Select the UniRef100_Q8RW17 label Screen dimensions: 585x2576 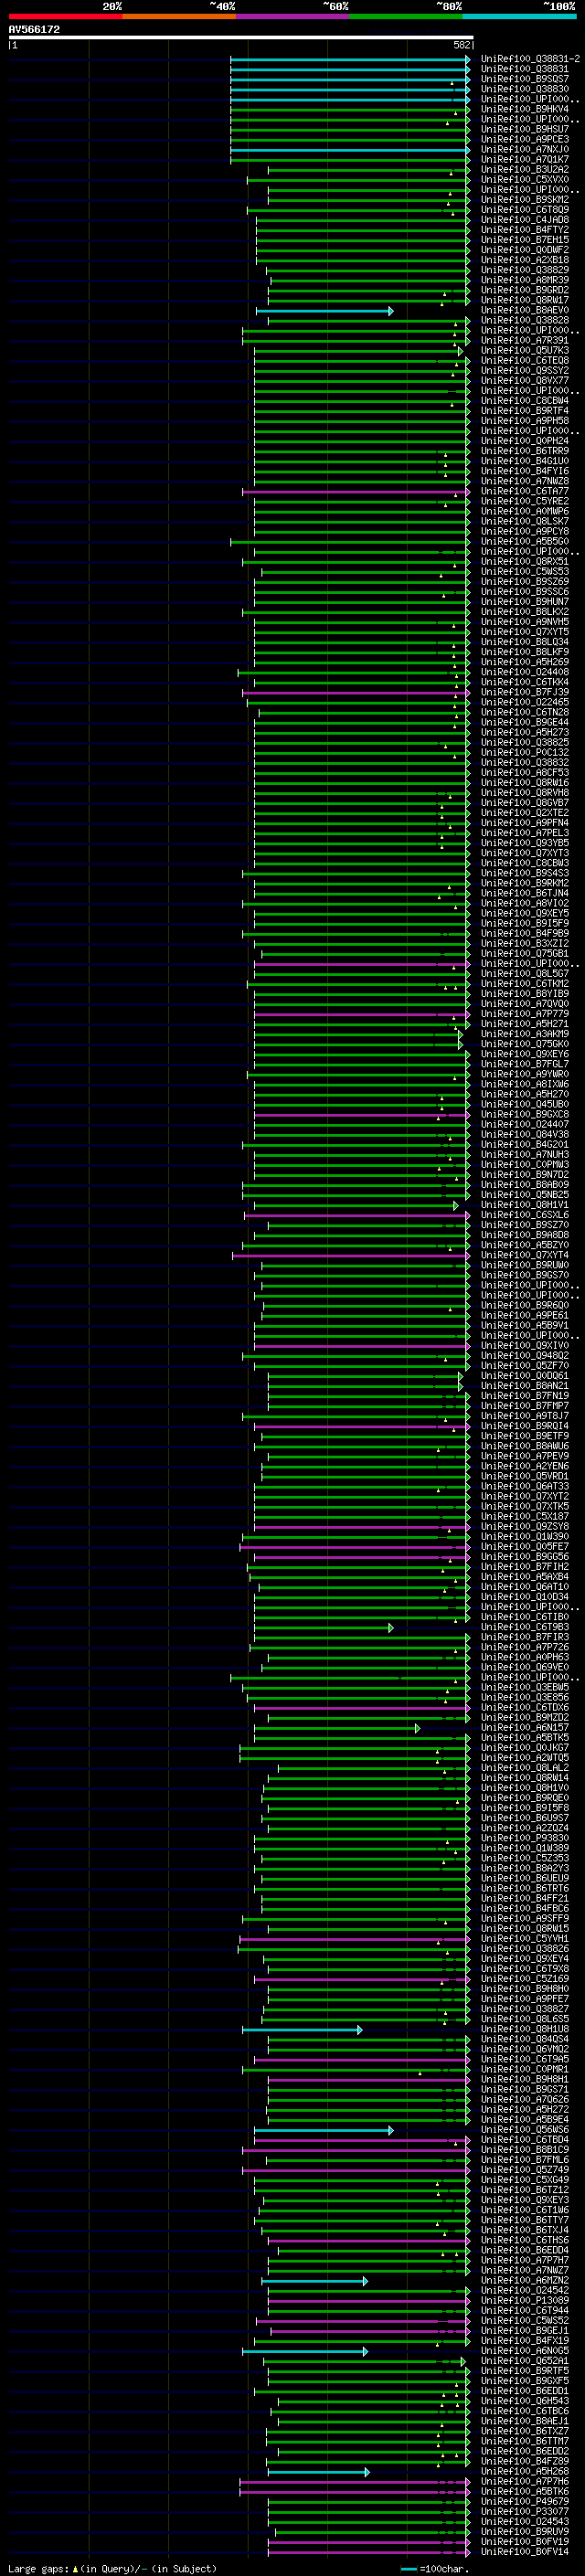point(525,300)
